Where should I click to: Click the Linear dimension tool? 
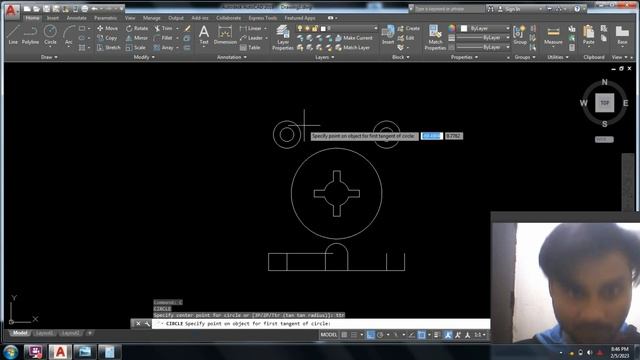pyautogui.click(x=251, y=28)
